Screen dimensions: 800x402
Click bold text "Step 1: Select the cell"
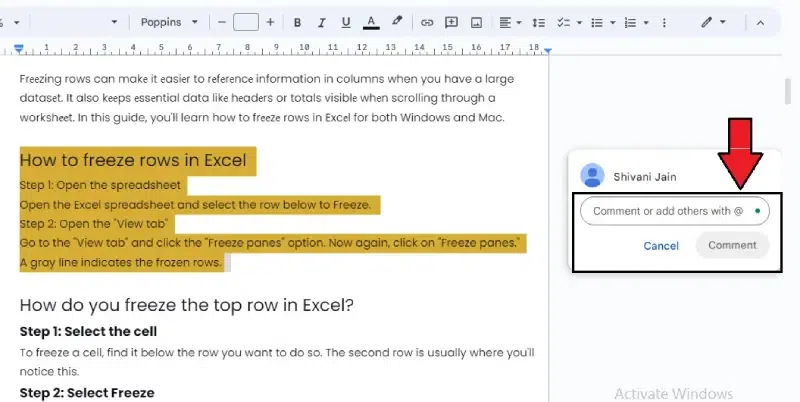click(88, 332)
